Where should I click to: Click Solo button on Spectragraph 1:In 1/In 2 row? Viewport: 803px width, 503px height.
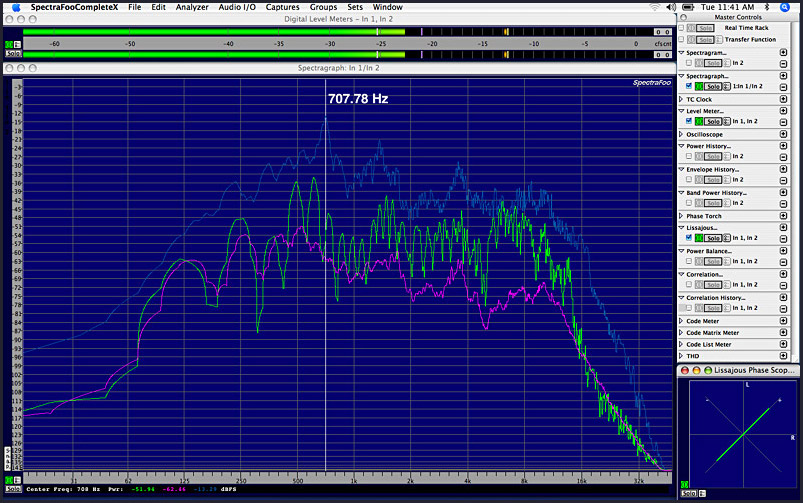click(713, 87)
